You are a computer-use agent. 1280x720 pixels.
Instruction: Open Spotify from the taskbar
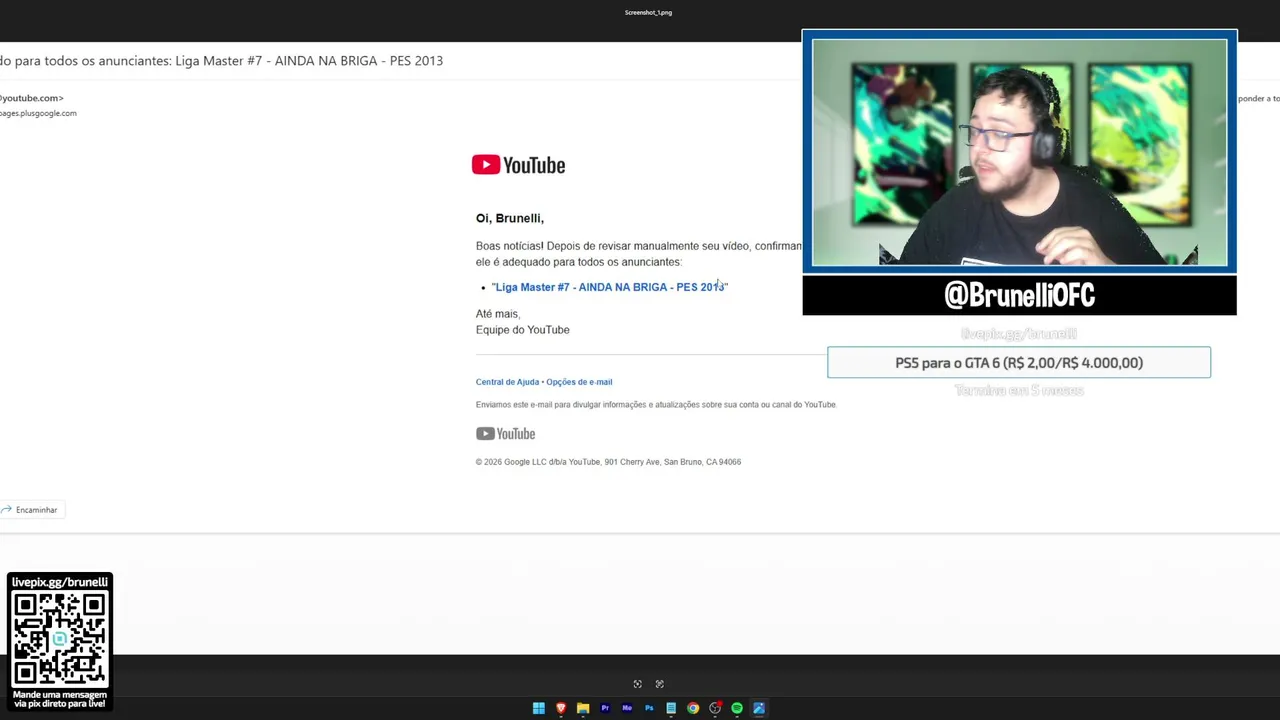pos(737,708)
